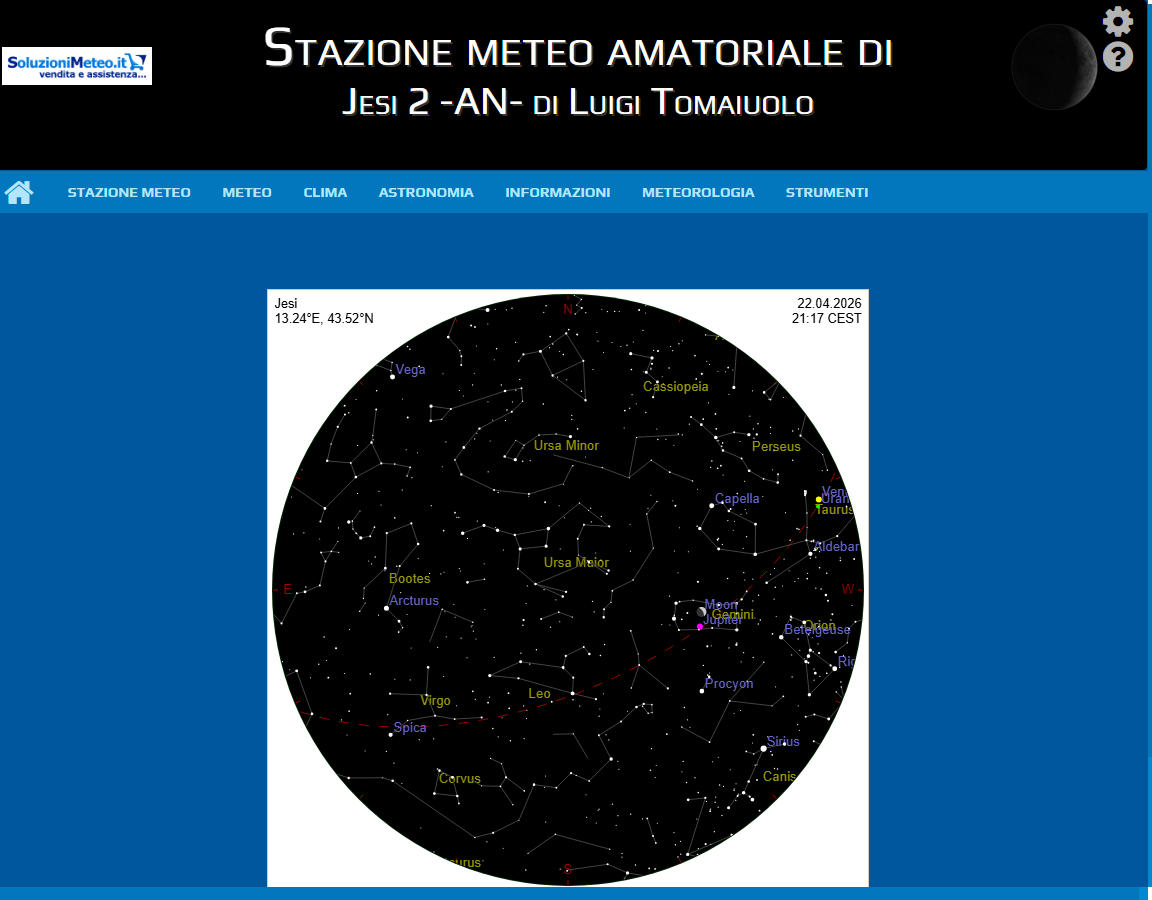Click the Moon symbol on sky map
This screenshot has height=900, width=1152.
[x=702, y=611]
